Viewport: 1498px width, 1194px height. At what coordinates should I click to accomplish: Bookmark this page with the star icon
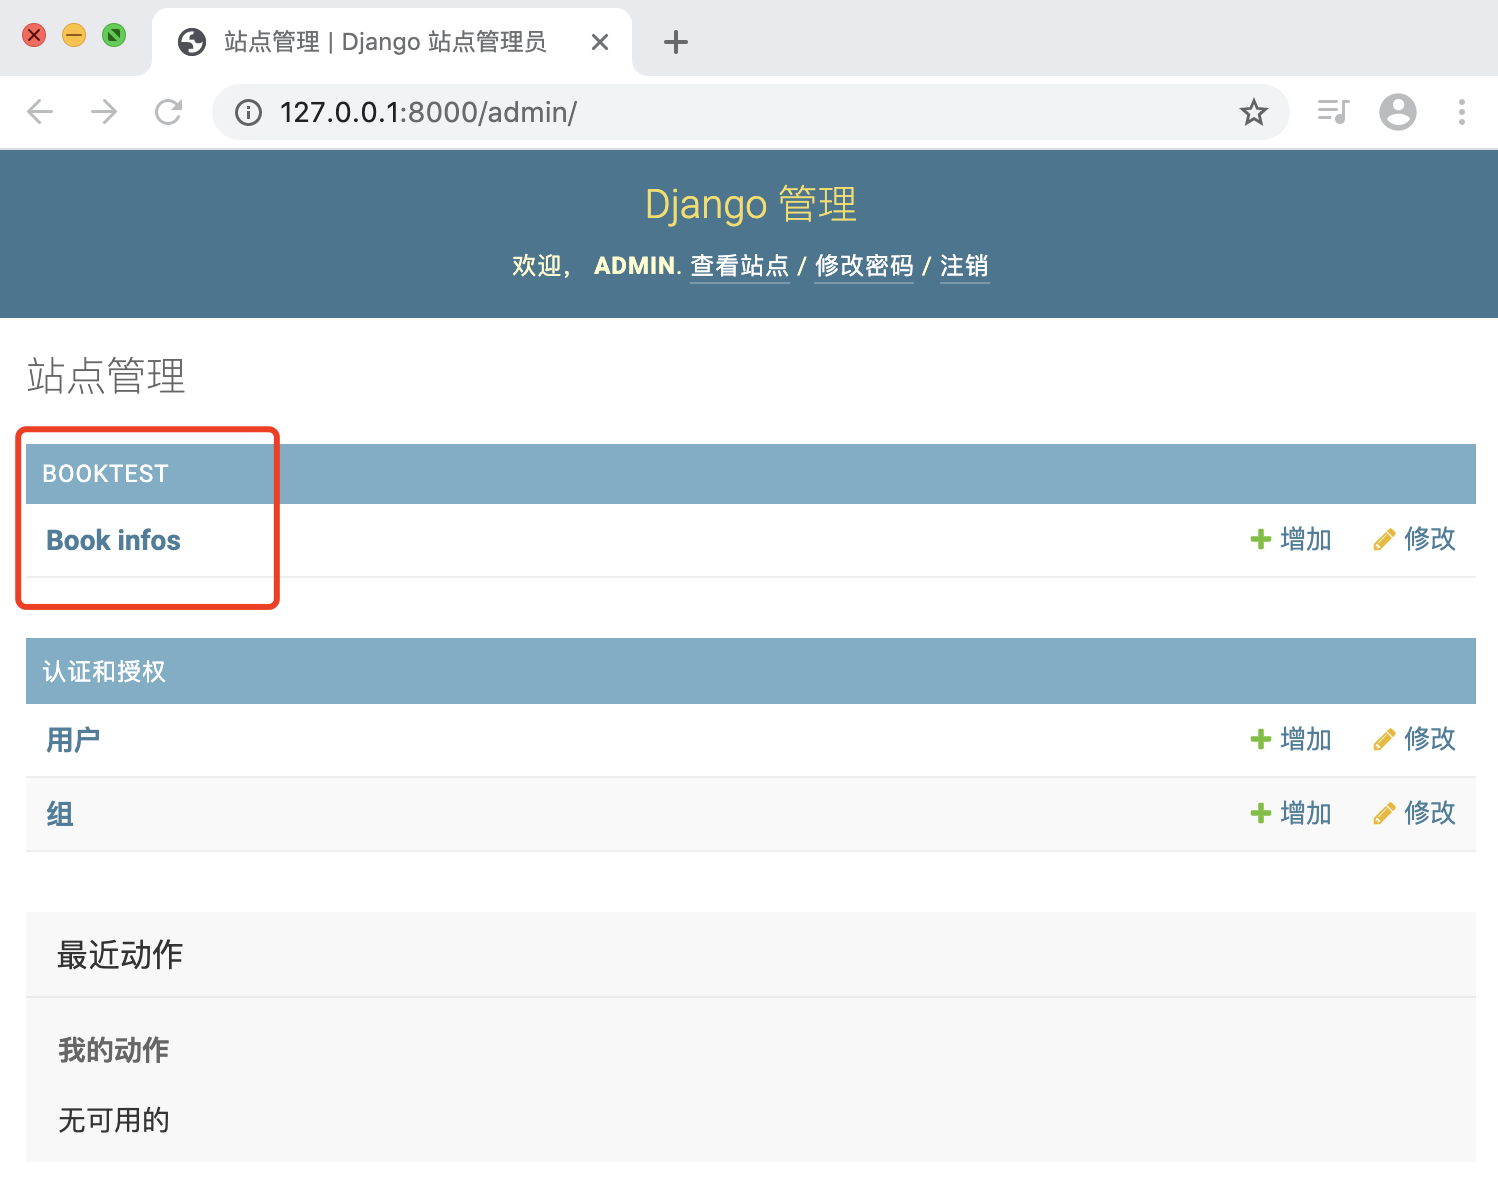click(1253, 112)
